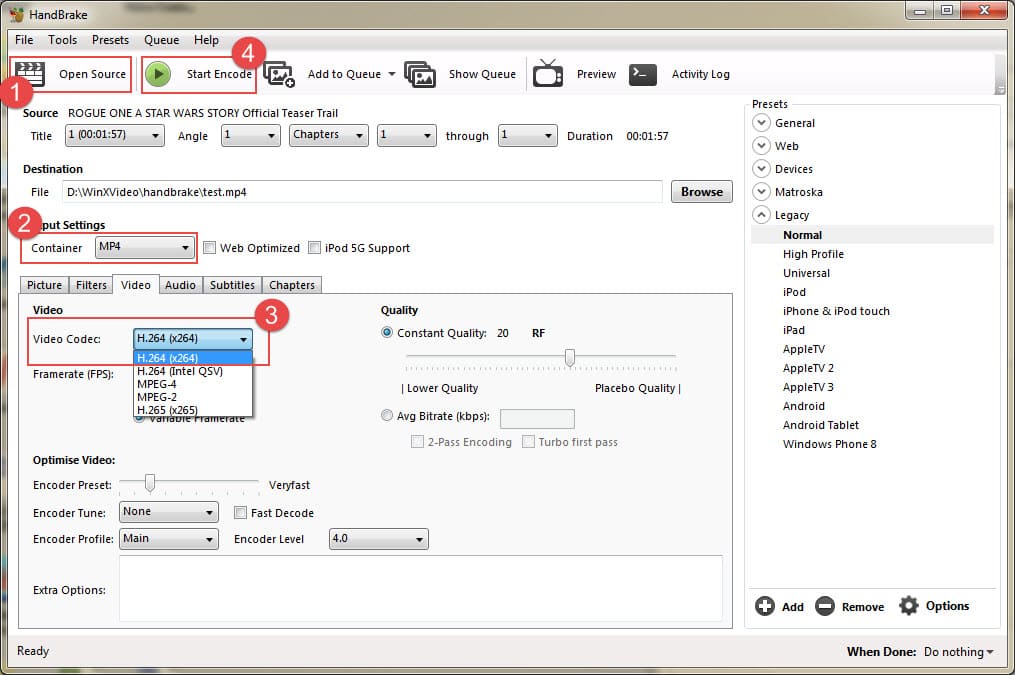Screen dimensions: 1015x675
Task: Switch to the Subtitles tab
Action: point(232,285)
